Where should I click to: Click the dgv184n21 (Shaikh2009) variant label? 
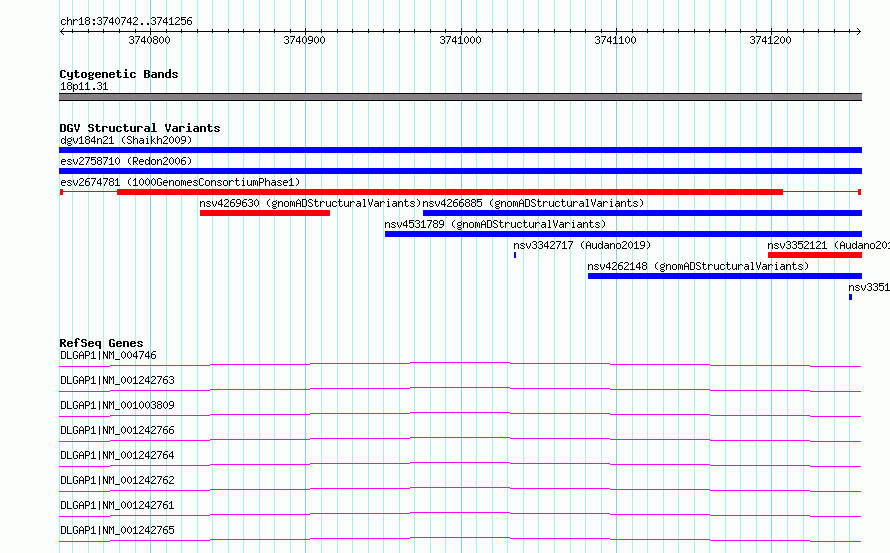pos(126,140)
